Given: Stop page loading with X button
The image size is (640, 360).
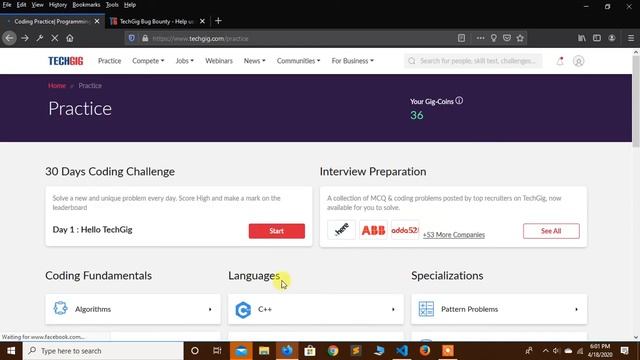Looking at the screenshot, I should [55, 38].
